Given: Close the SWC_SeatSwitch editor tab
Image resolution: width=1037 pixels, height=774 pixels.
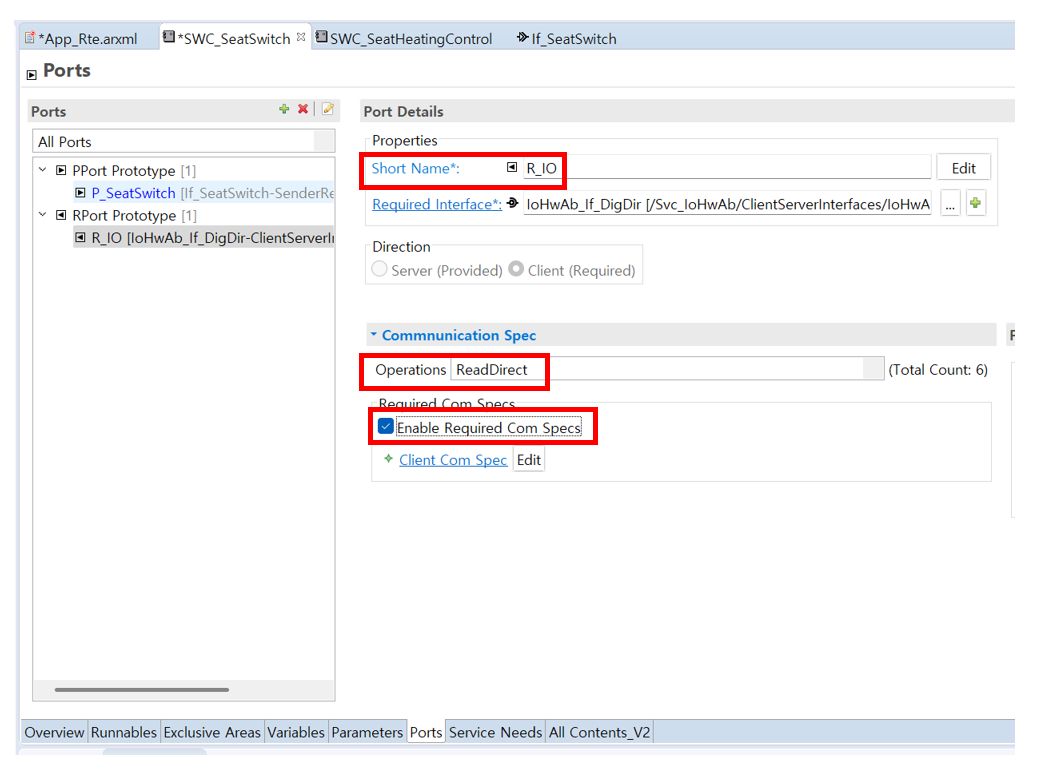Looking at the screenshot, I should click(301, 37).
